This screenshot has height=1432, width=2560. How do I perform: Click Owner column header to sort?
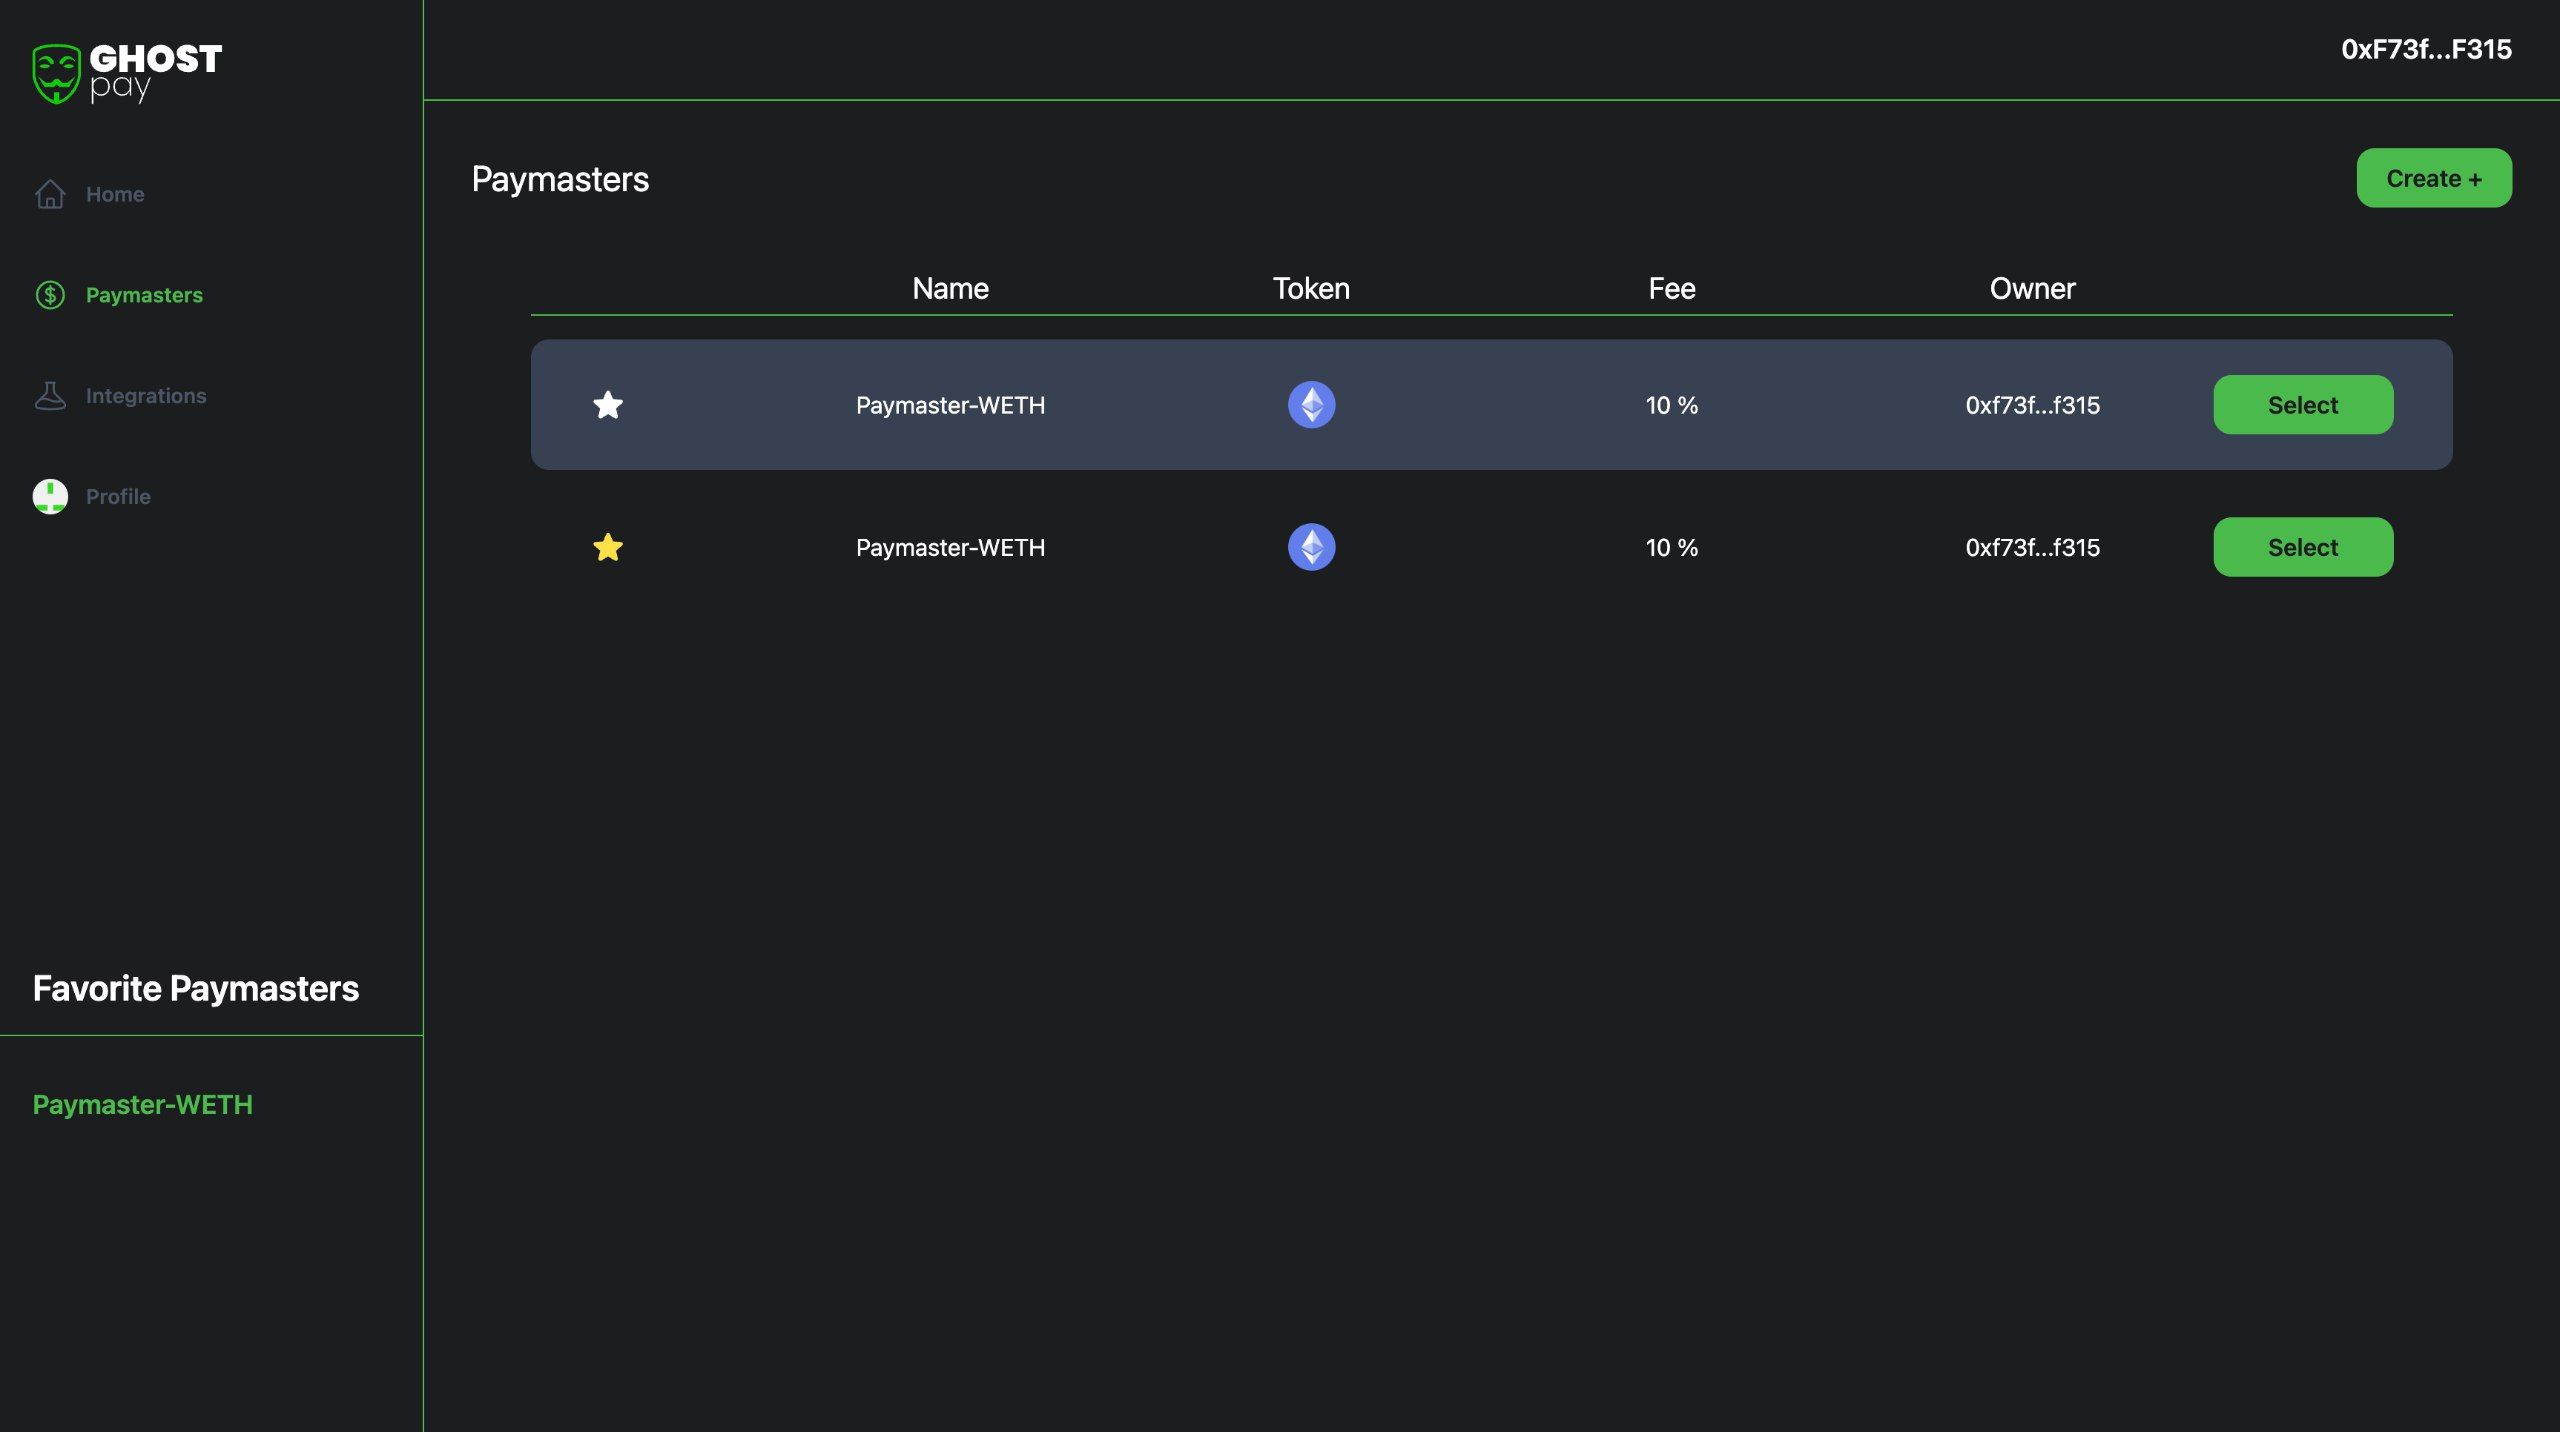[x=2033, y=285]
